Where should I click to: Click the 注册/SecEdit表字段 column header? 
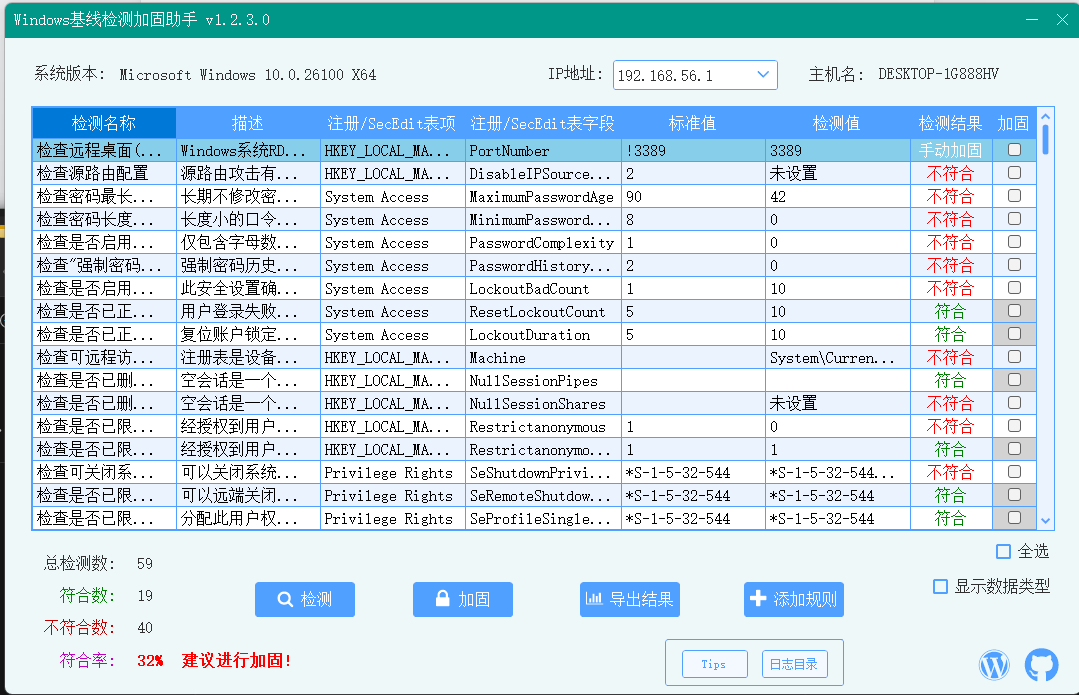coord(543,123)
